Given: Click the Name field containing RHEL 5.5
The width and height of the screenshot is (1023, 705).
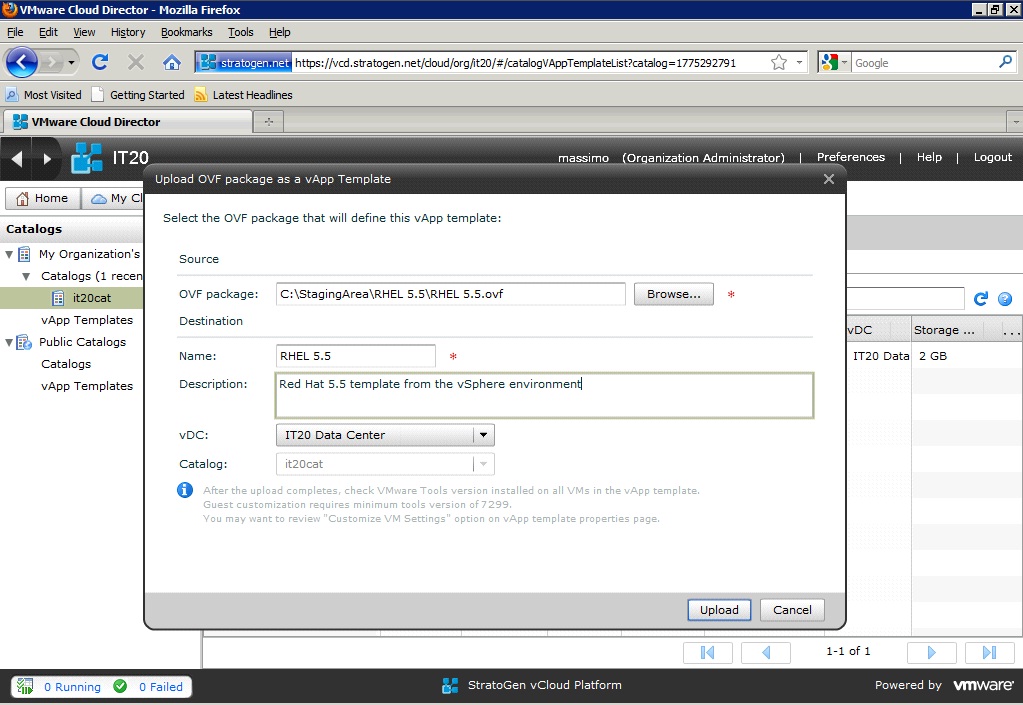Looking at the screenshot, I should point(356,356).
